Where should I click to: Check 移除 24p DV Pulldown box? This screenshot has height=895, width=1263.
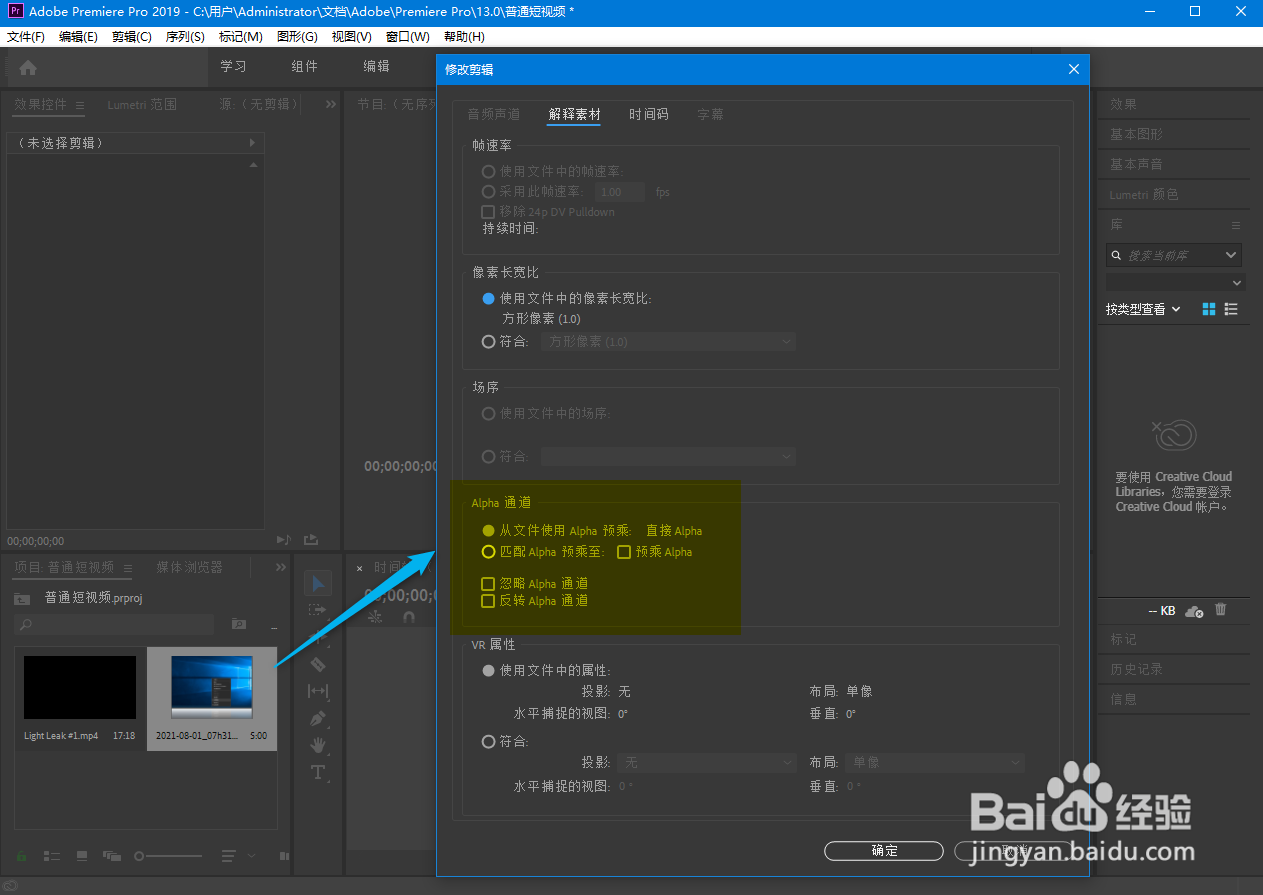click(489, 211)
